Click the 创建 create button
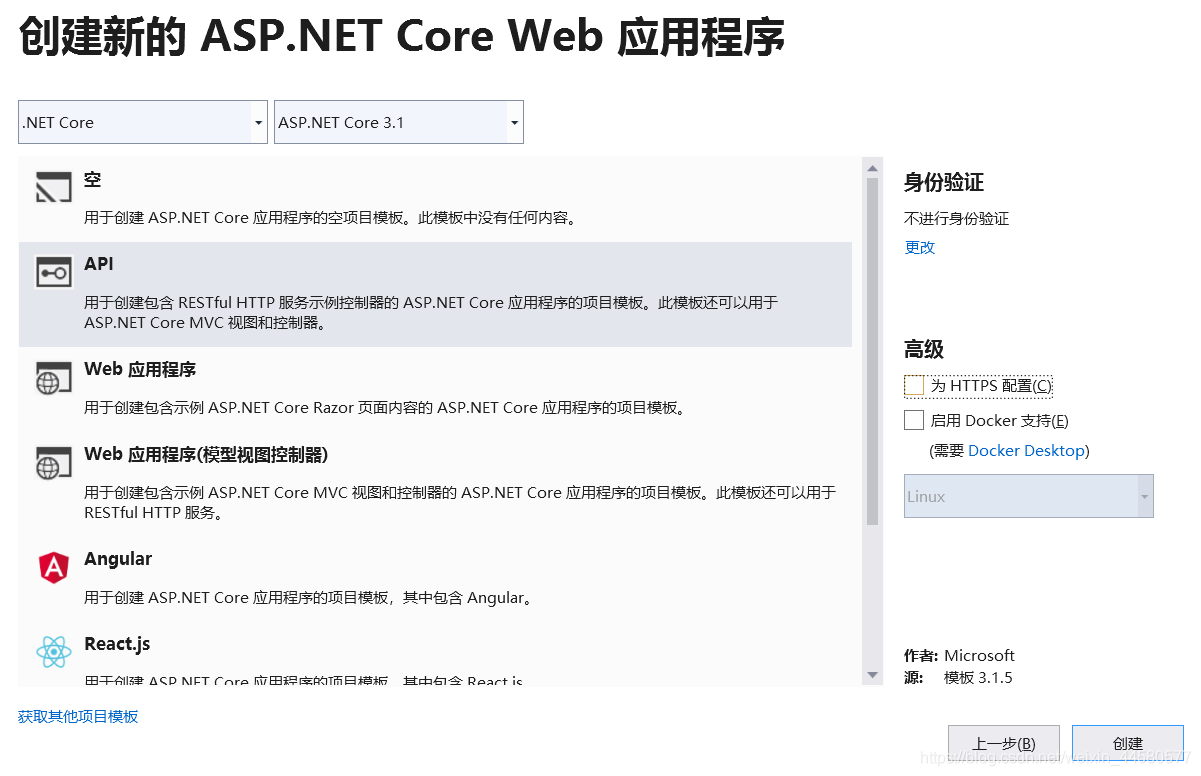Screen dimensions: 1201x776 1128,743
